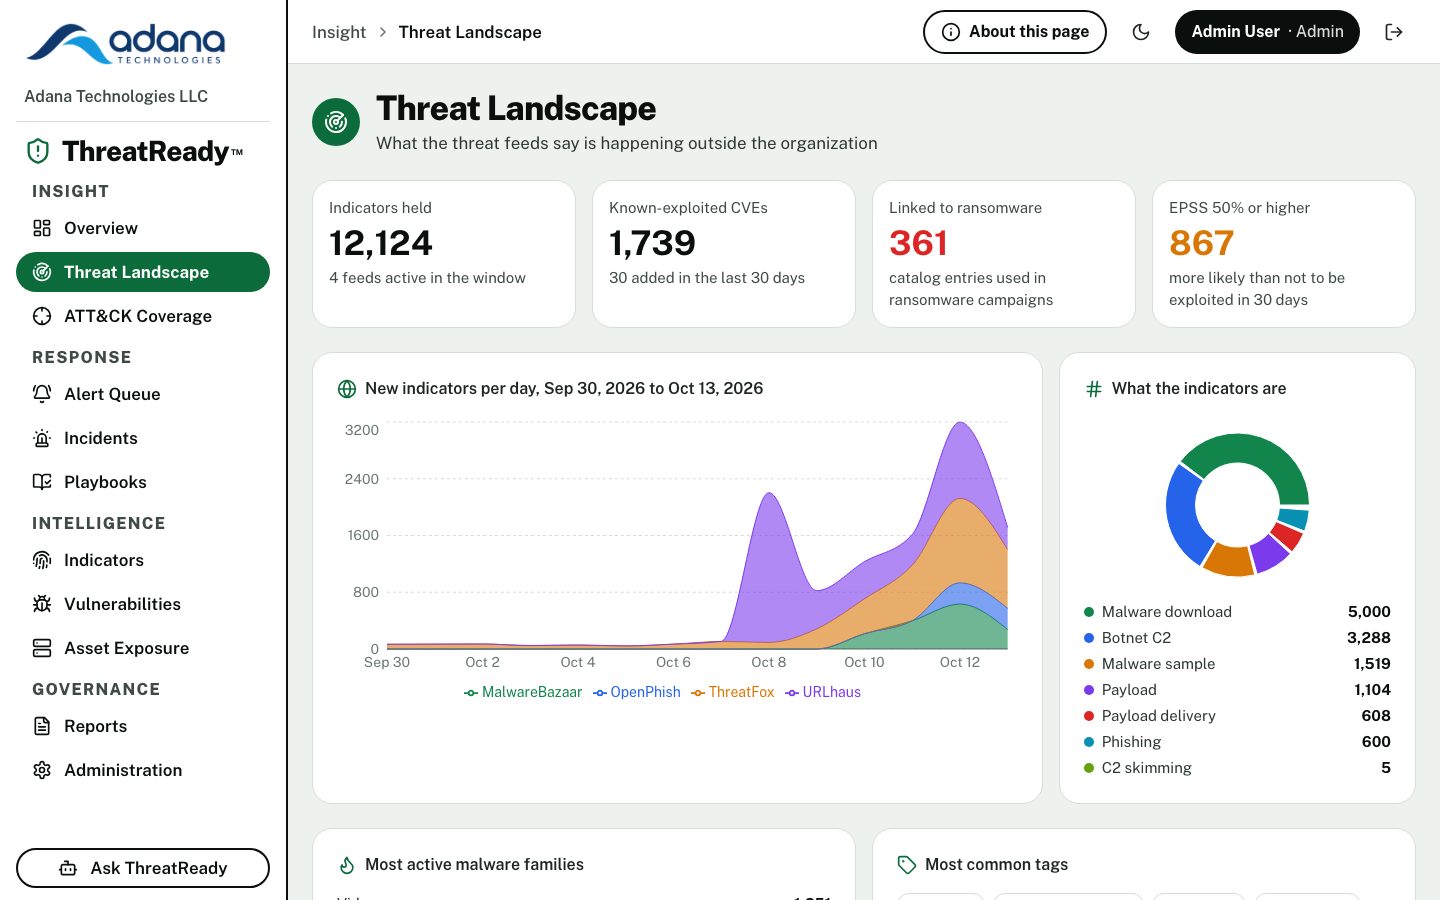Click the green radar page header icon
The image size is (1440, 900).
coord(336,122)
